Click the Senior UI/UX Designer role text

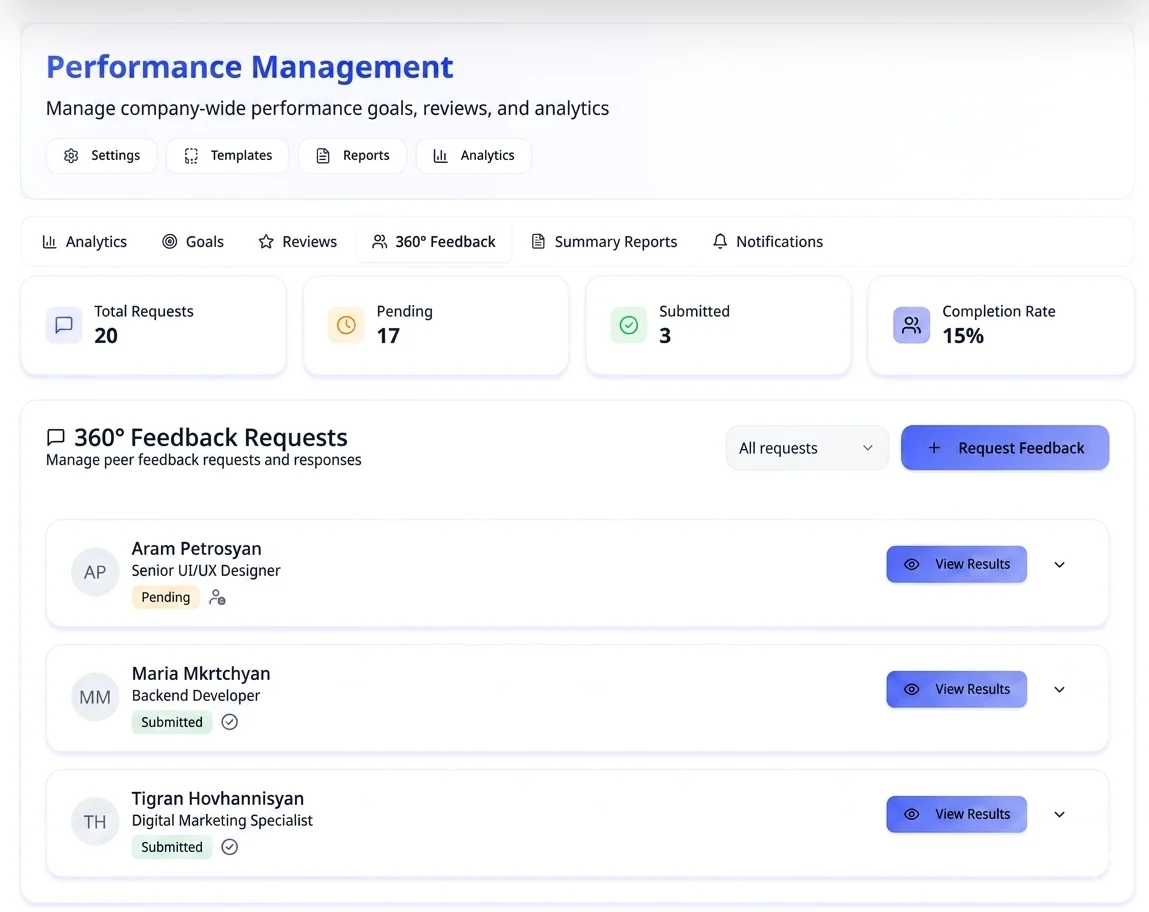coord(206,571)
